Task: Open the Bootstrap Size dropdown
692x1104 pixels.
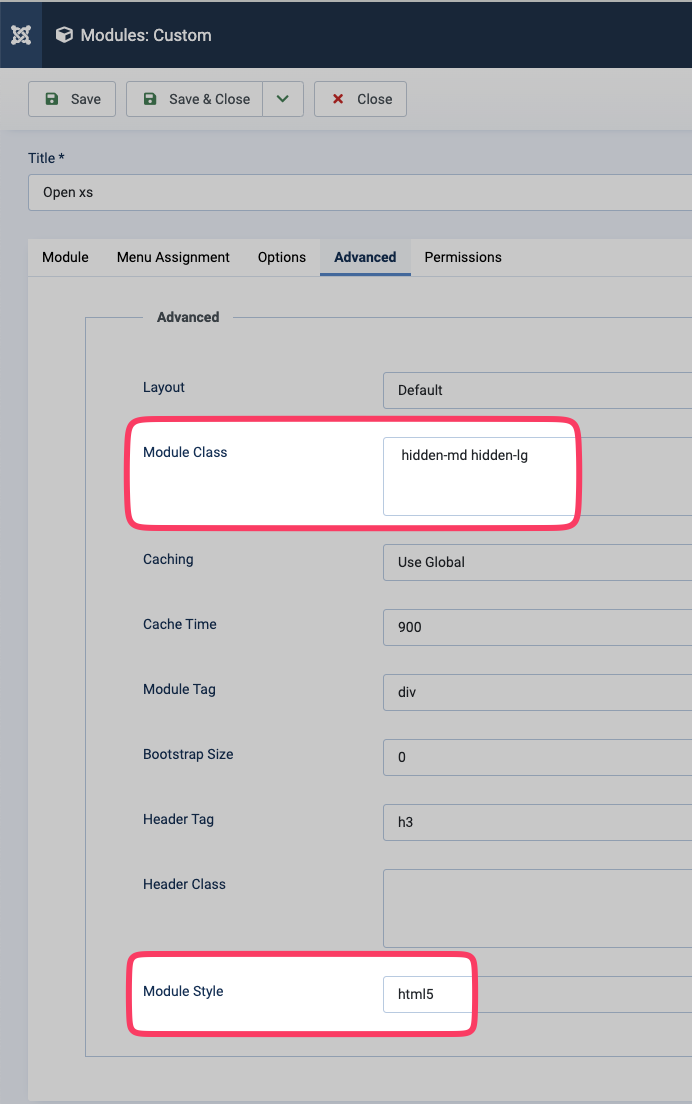Action: click(537, 757)
